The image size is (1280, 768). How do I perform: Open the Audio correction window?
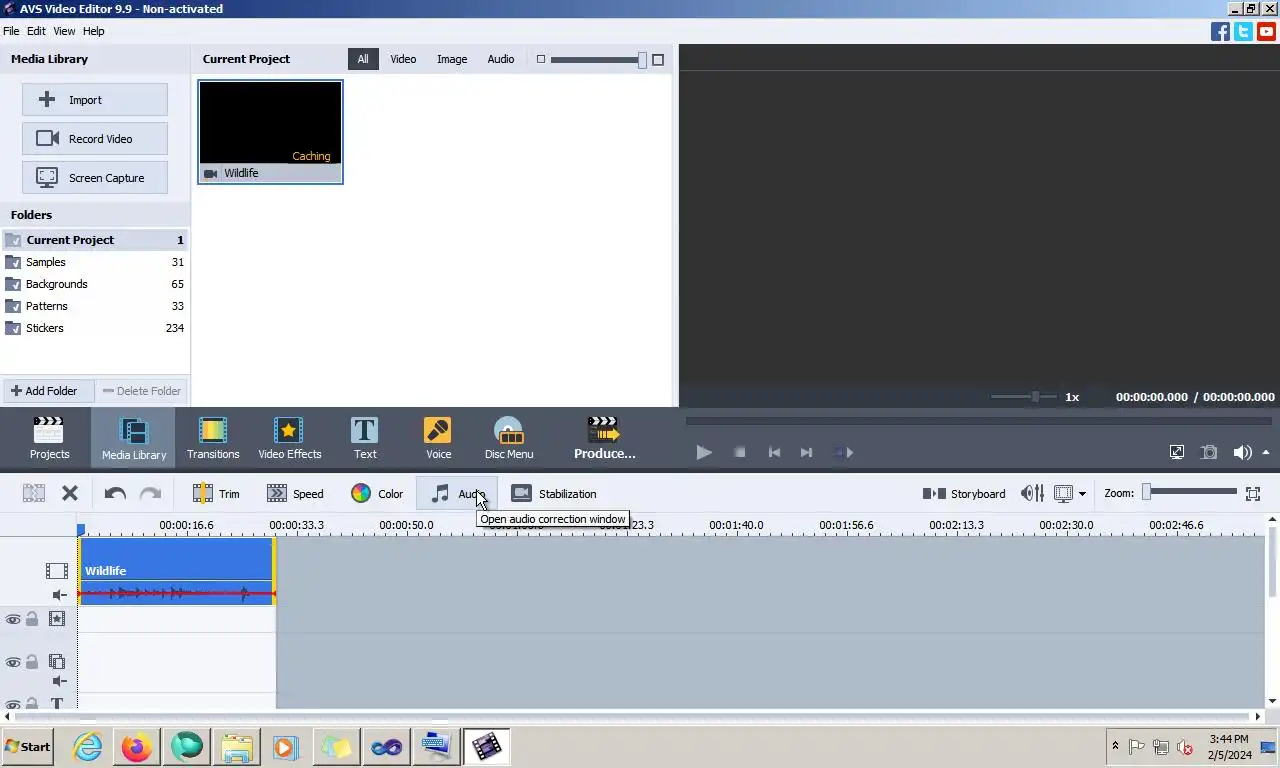click(457, 493)
